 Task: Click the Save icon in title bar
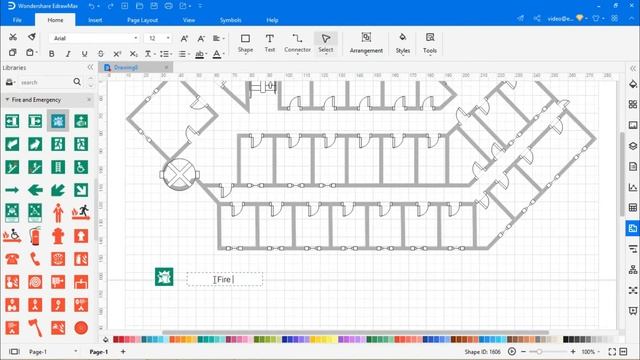coord(154,6)
